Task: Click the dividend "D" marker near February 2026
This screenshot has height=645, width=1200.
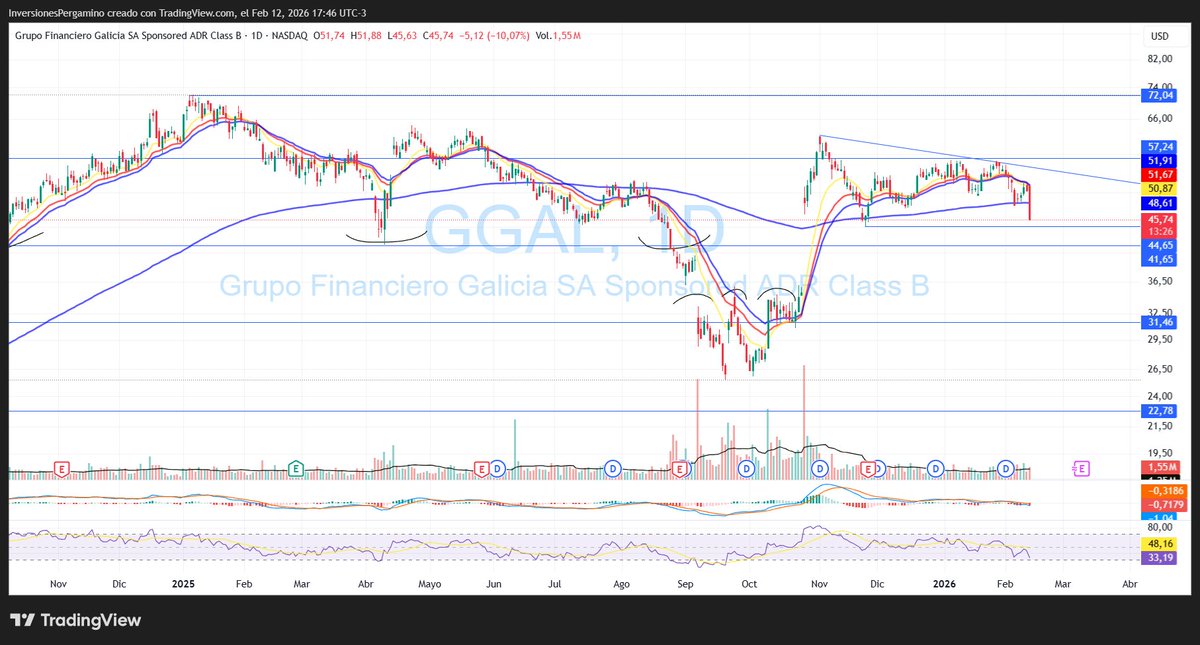Action: (1004, 469)
